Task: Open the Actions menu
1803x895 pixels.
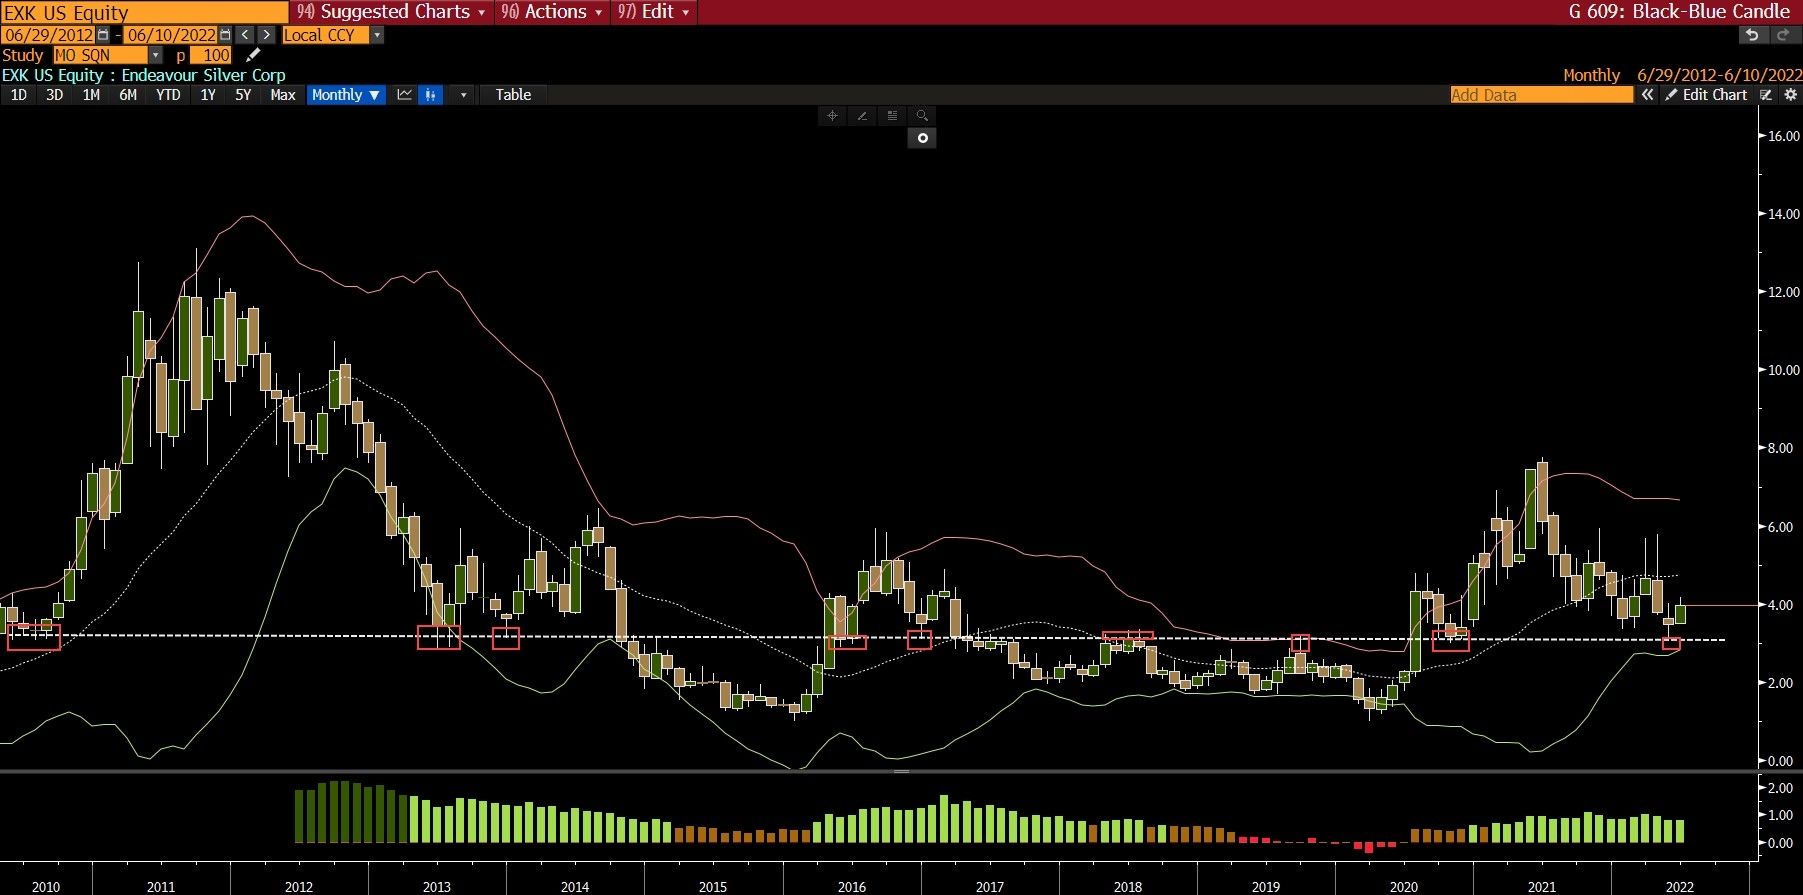Action: [551, 12]
